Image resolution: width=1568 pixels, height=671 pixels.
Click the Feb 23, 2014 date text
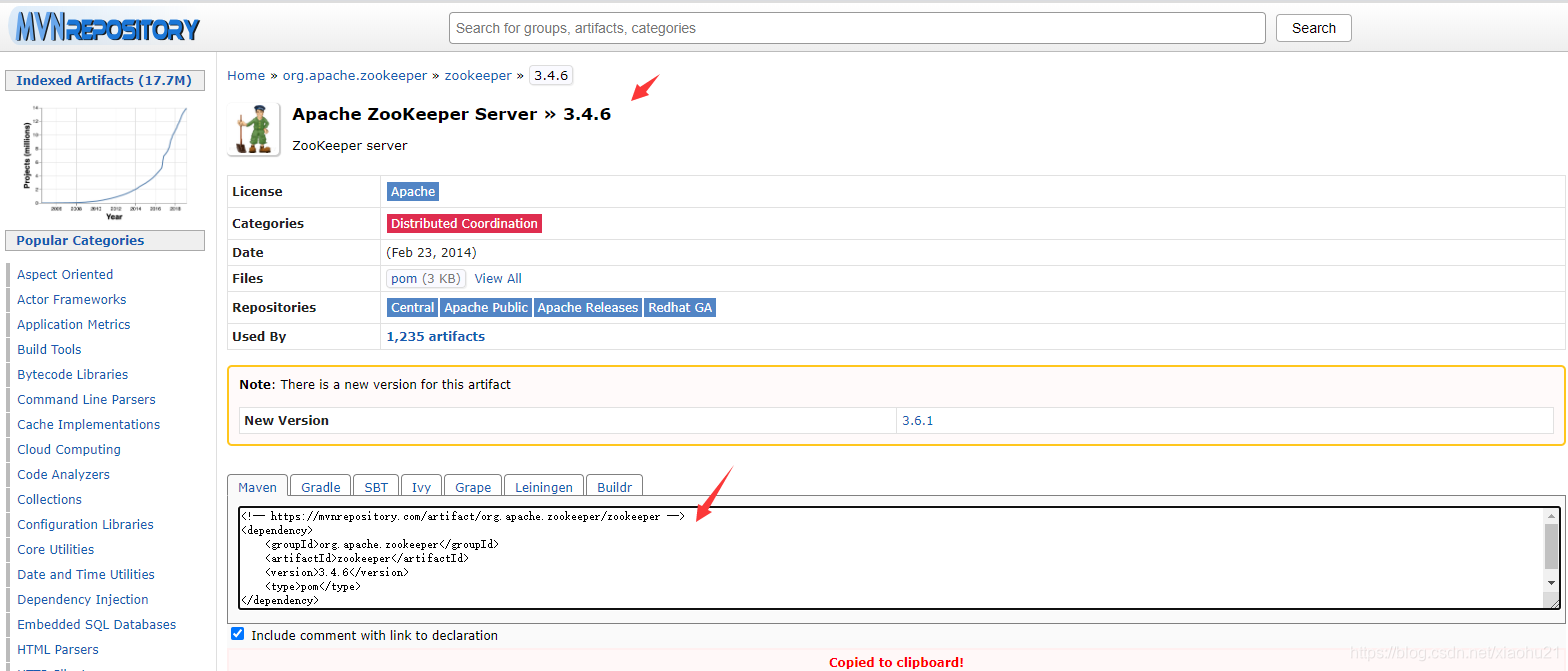coord(432,252)
